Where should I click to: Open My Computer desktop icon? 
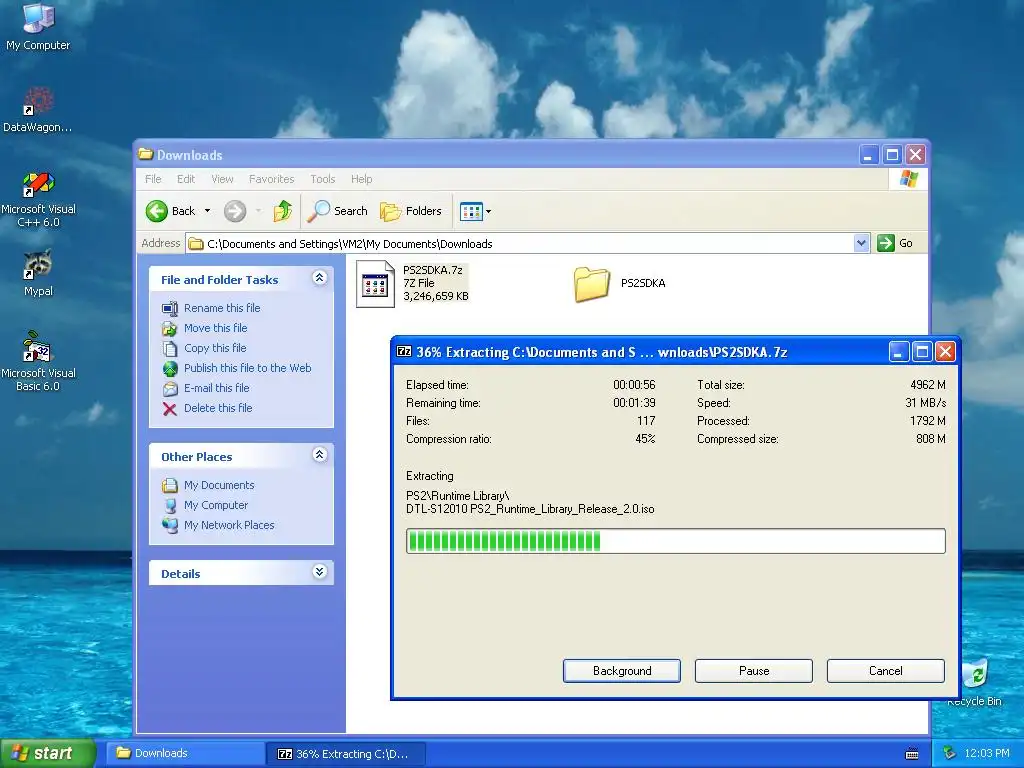tap(38, 26)
